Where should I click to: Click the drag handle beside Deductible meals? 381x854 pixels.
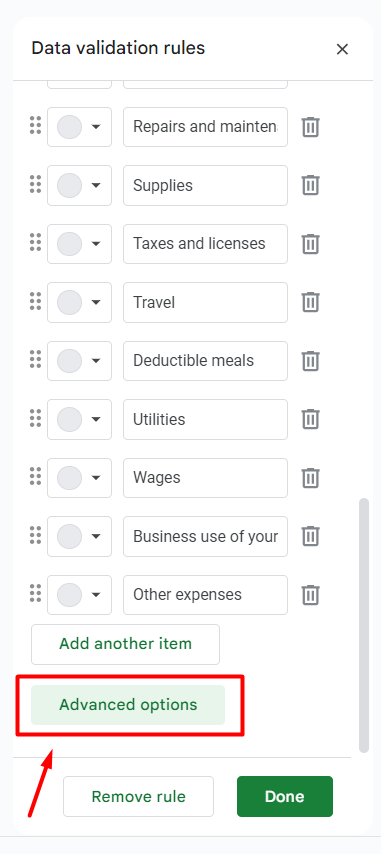(35, 361)
